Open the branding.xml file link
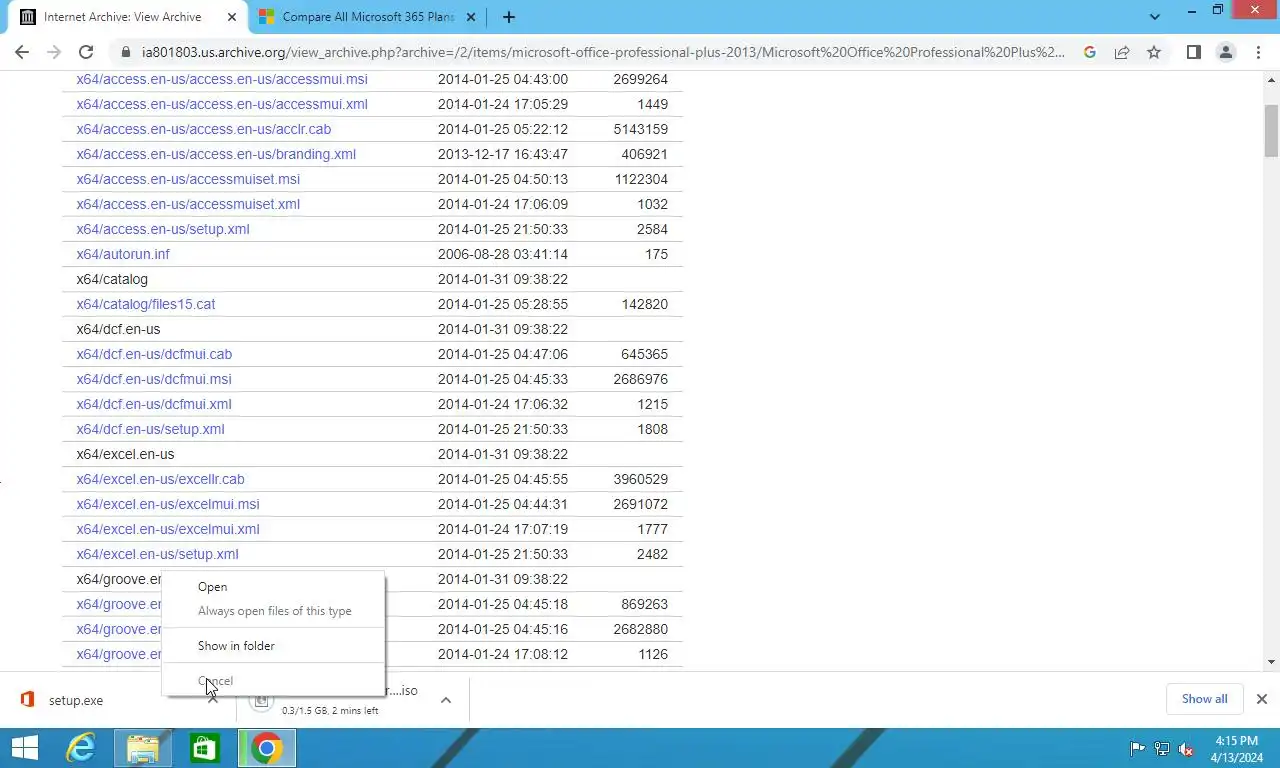Viewport: 1280px width, 768px height. click(216, 154)
